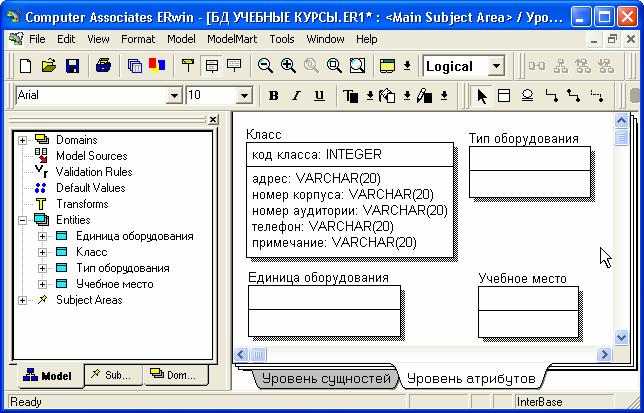The image size is (644, 413).
Task: Open the Help menu
Action: point(366,39)
